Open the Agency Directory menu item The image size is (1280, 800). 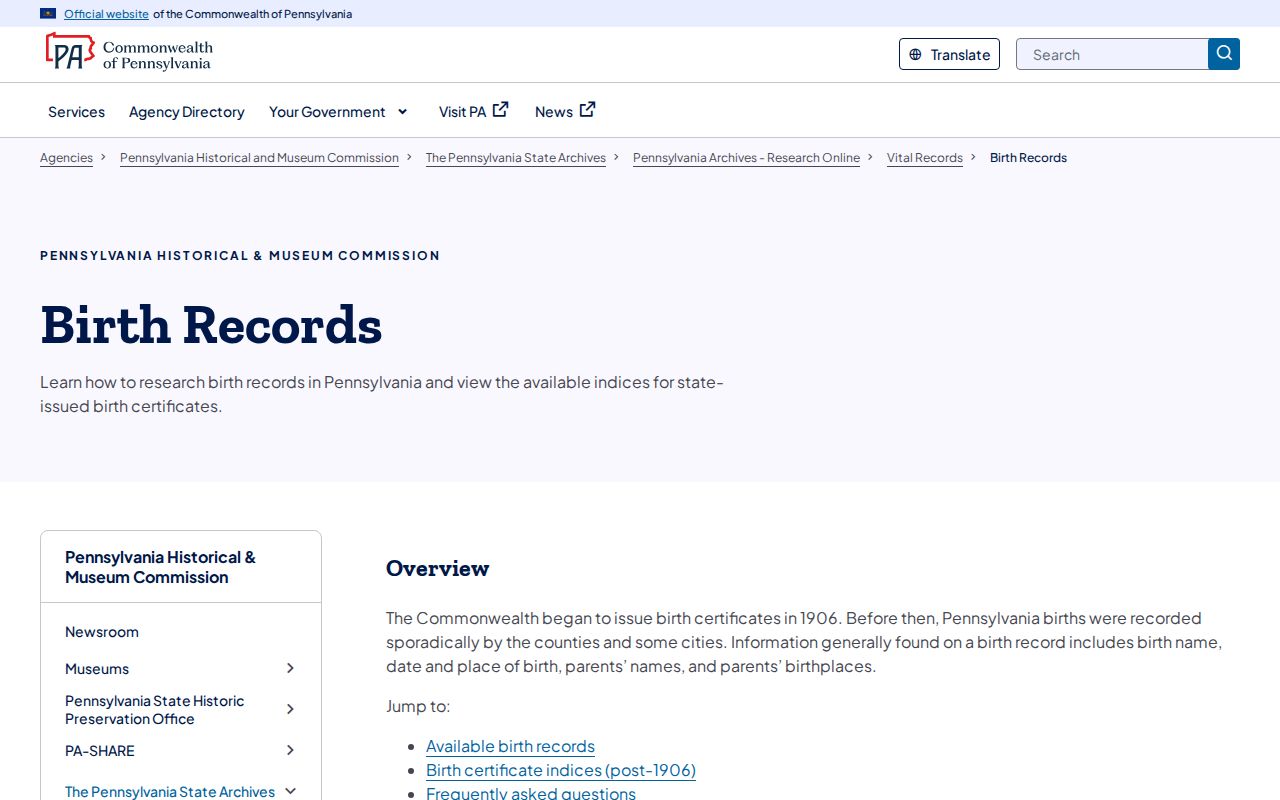[x=187, y=112]
